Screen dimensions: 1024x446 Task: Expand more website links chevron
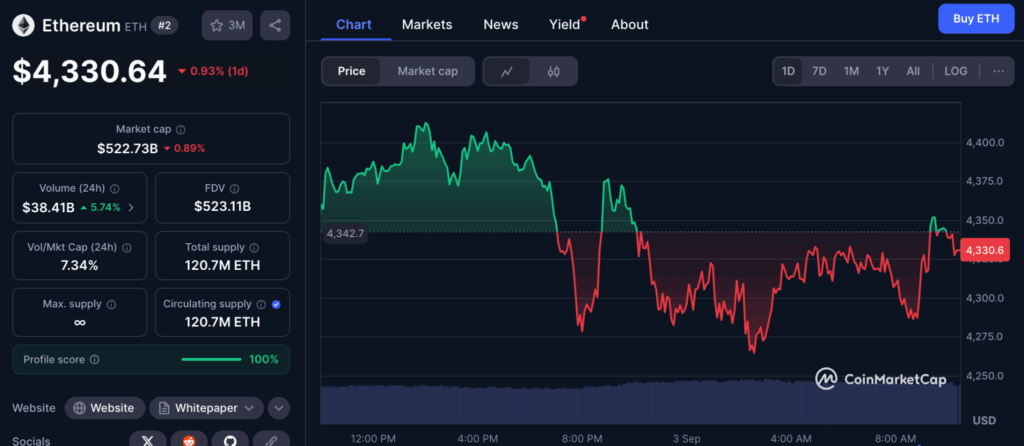(279, 408)
